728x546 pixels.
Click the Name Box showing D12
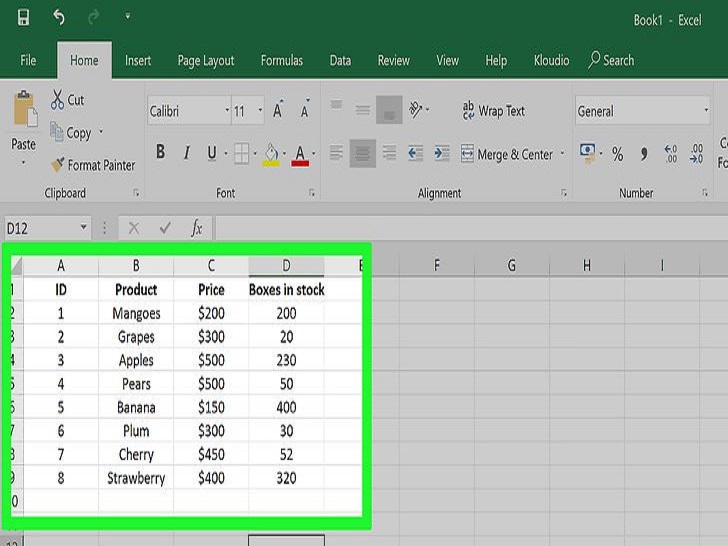[41, 228]
